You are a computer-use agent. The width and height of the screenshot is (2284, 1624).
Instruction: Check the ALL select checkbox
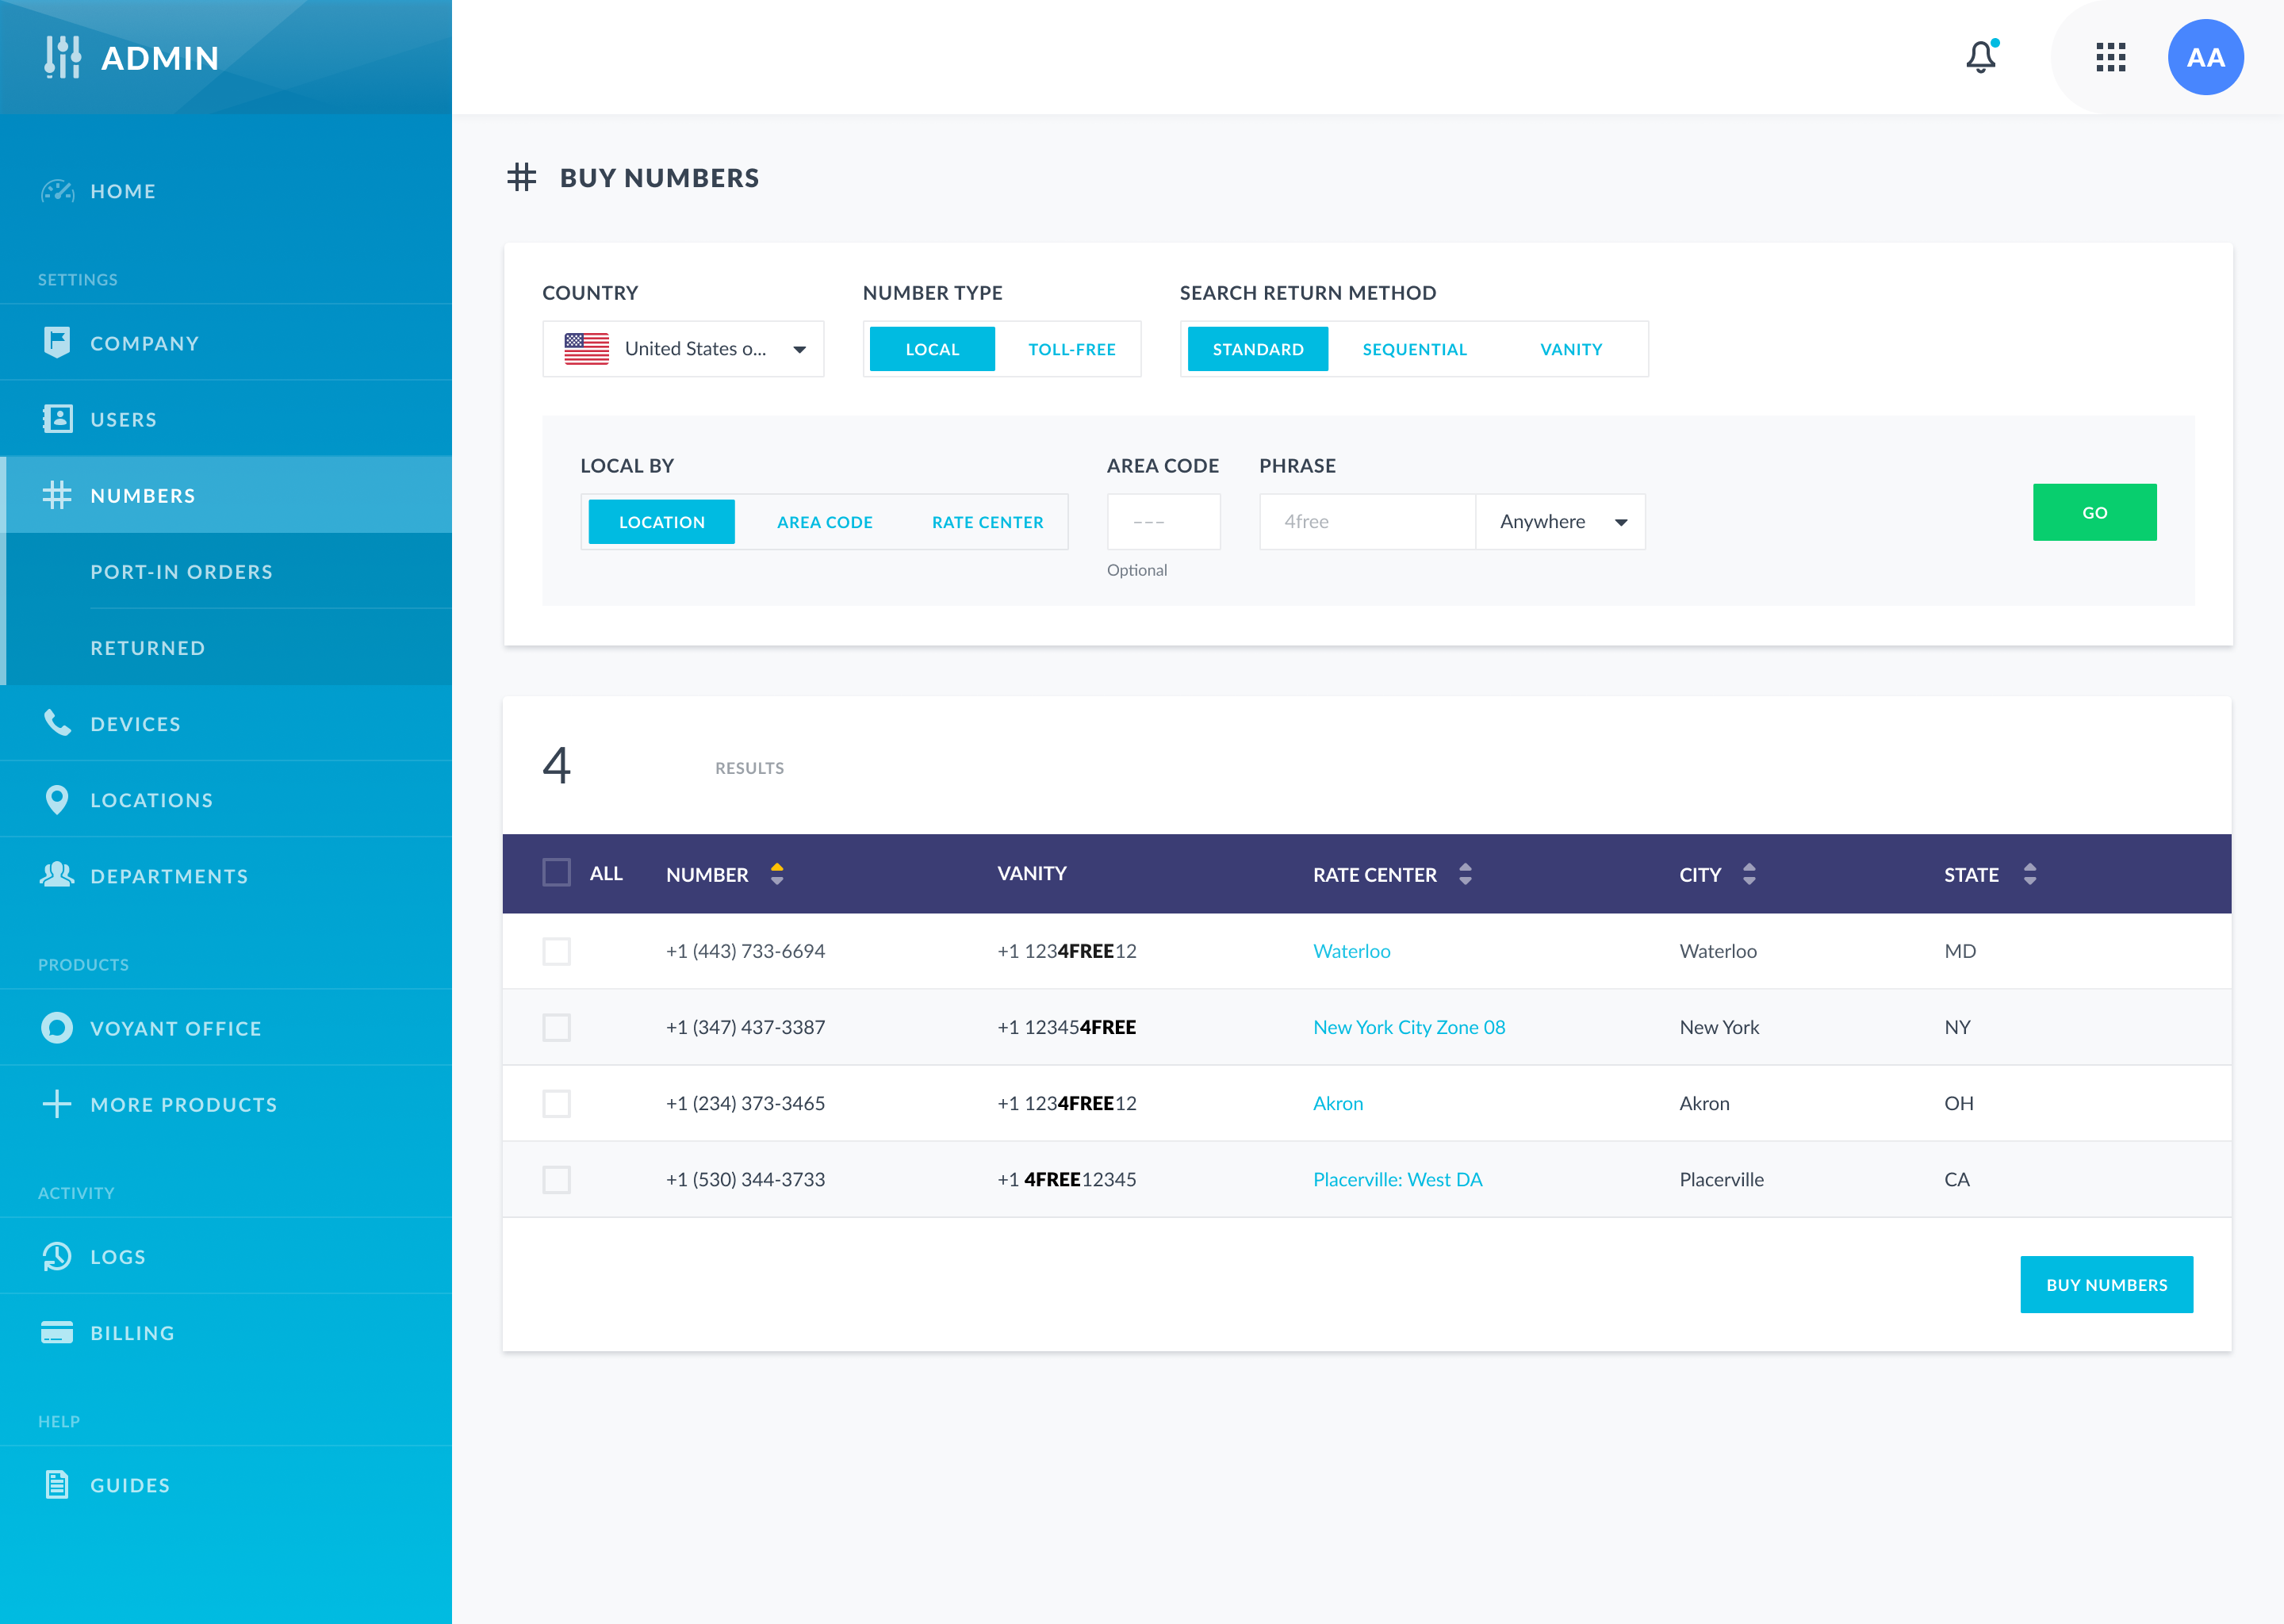coord(556,873)
